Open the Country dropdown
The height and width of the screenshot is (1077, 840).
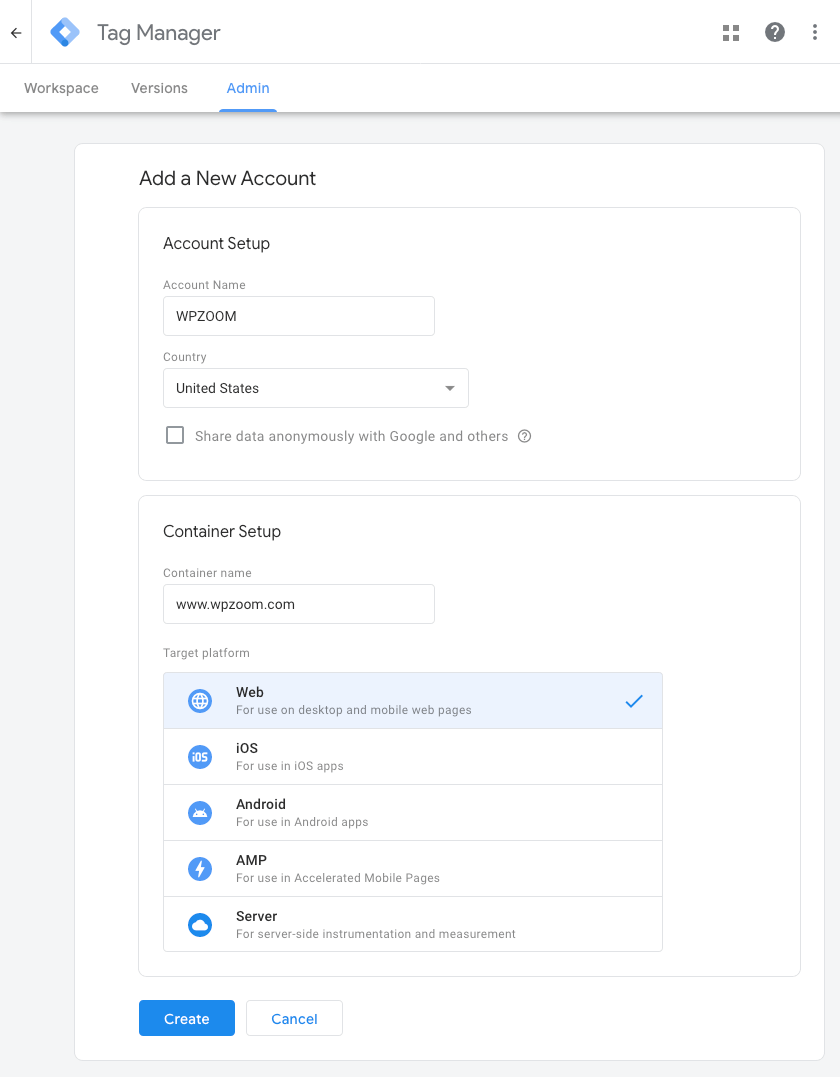click(x=316, y=388)
